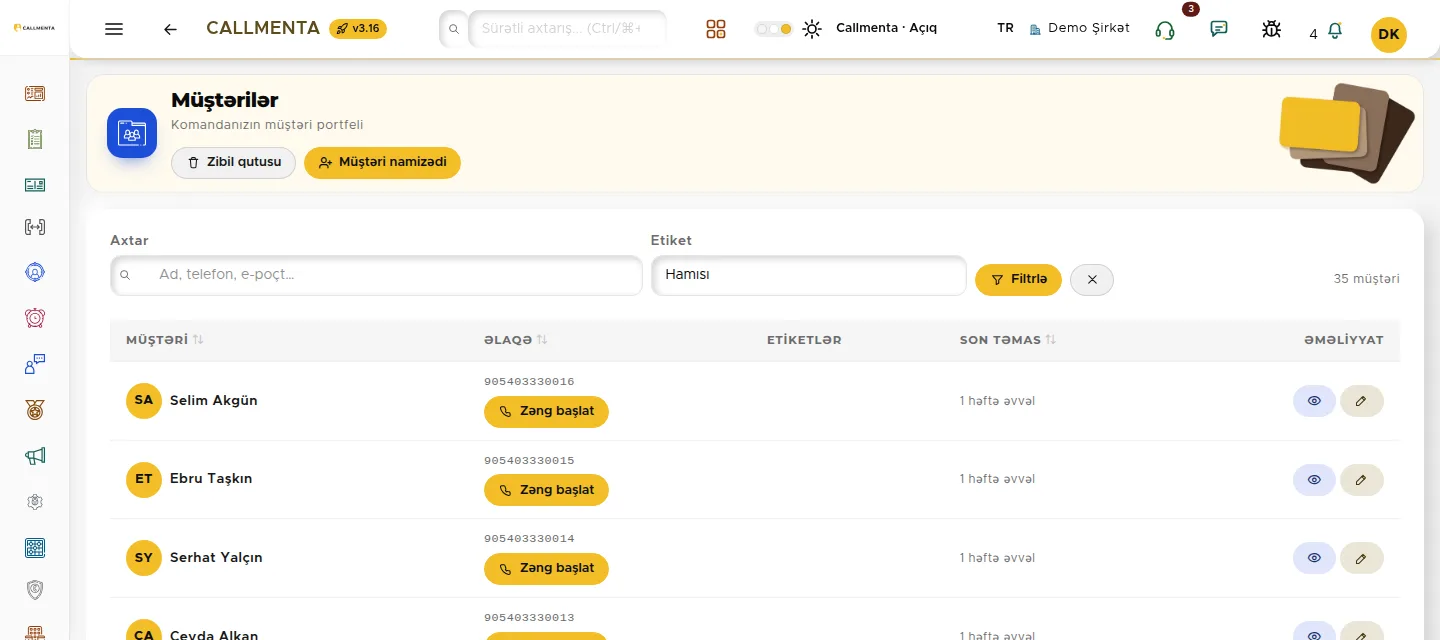Screen dimensions: 1440x640
Task: Click phone number 905403330014
Action: pyautogui.click(x=529, y=538)
